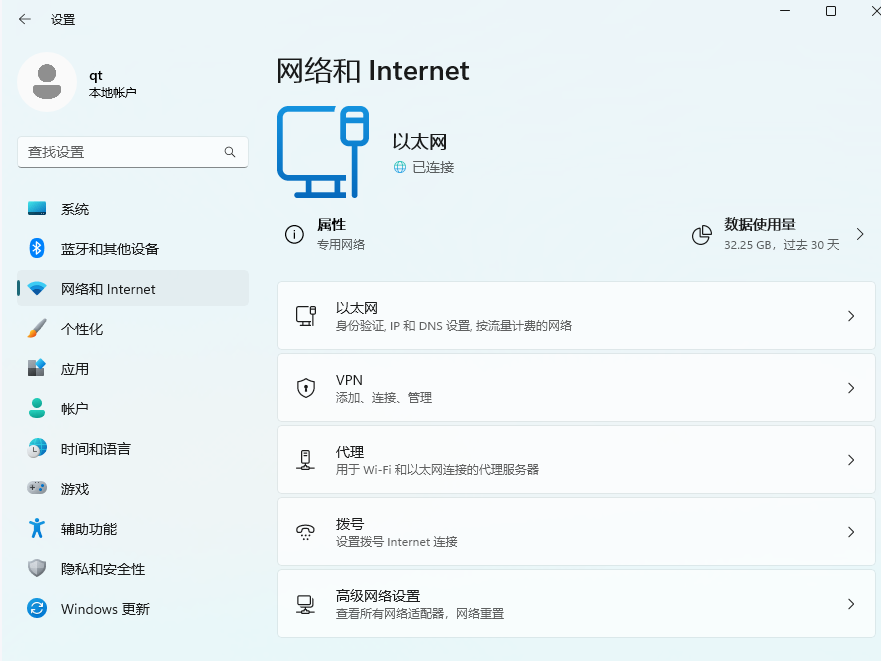
Task: Click the info icon next to 属性
Action: pyautogui.click(x=294, y=234)
